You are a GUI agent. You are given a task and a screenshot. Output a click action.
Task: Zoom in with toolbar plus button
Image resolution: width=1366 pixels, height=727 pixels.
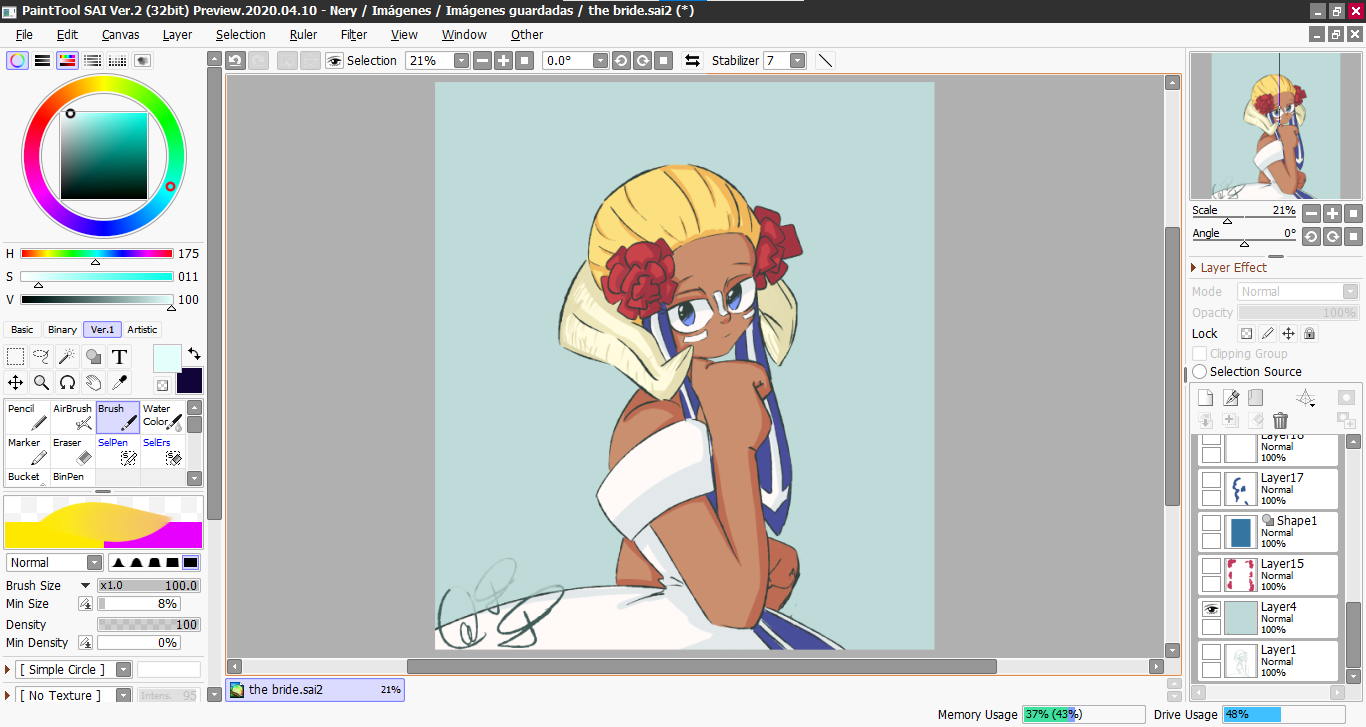coord(503,60)
